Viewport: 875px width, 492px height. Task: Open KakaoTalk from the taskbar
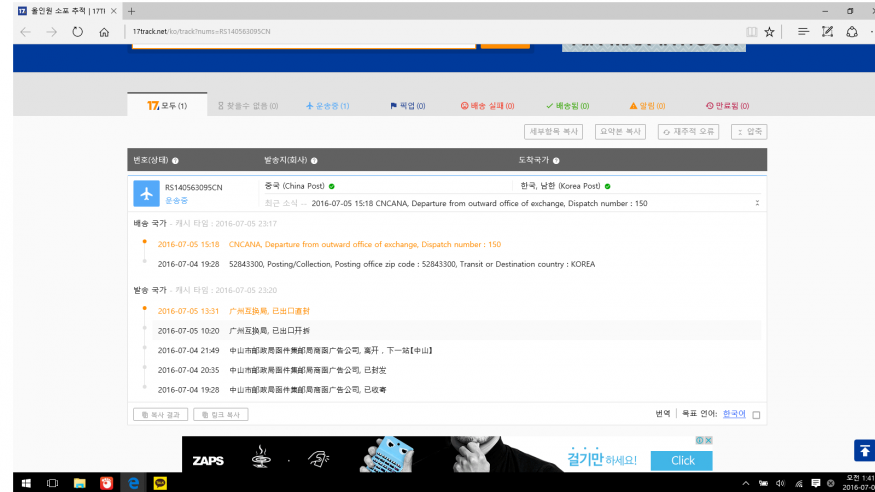coord(158,483)
